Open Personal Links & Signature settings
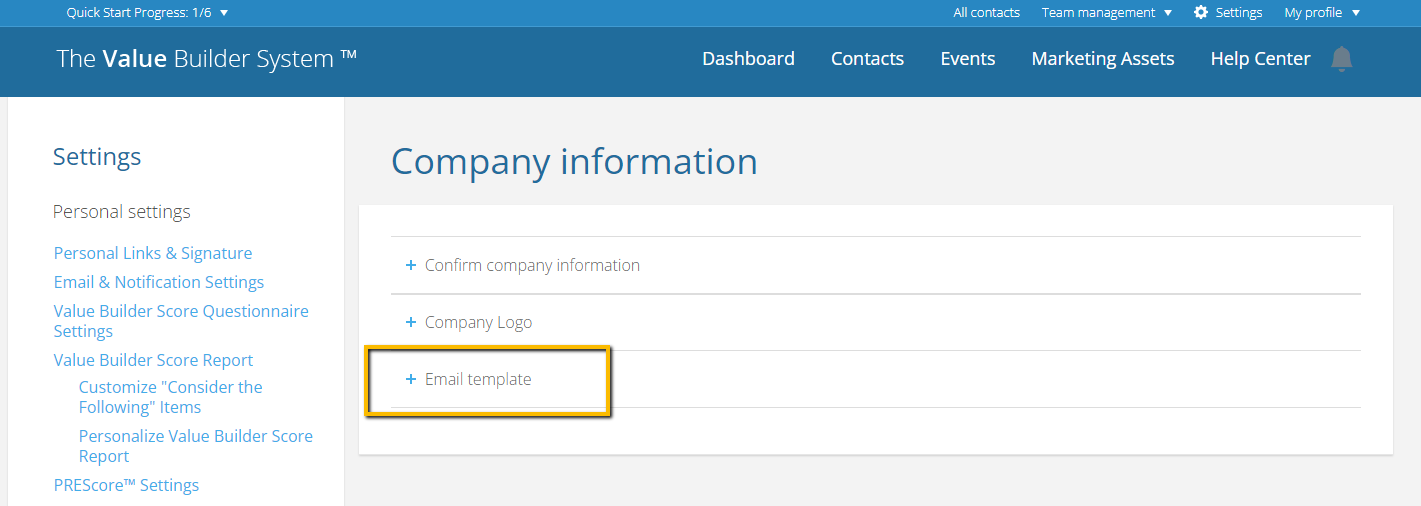The image size is (1421, 506). click(153, 253)
